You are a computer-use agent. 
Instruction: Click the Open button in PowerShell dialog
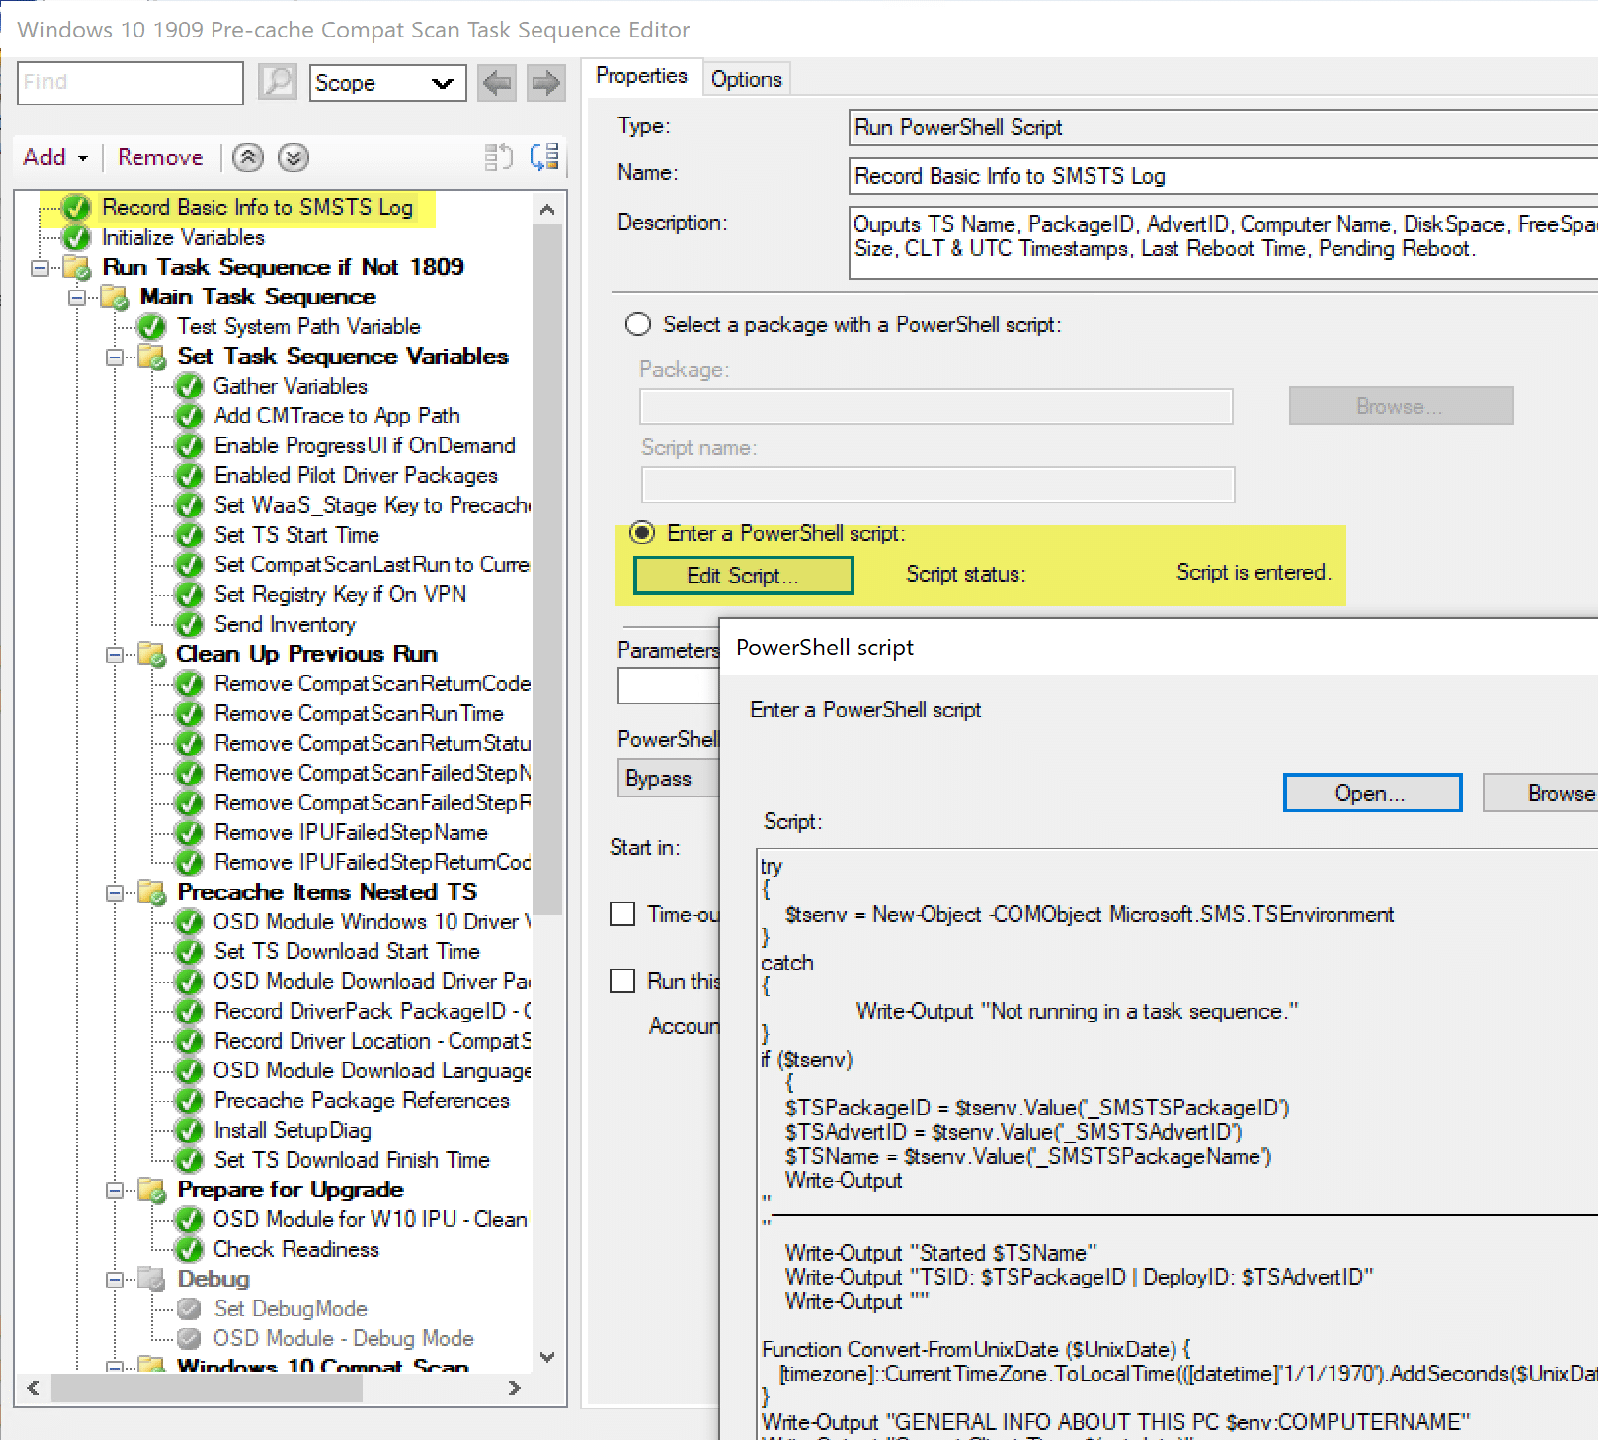[x=1371, y=793]
